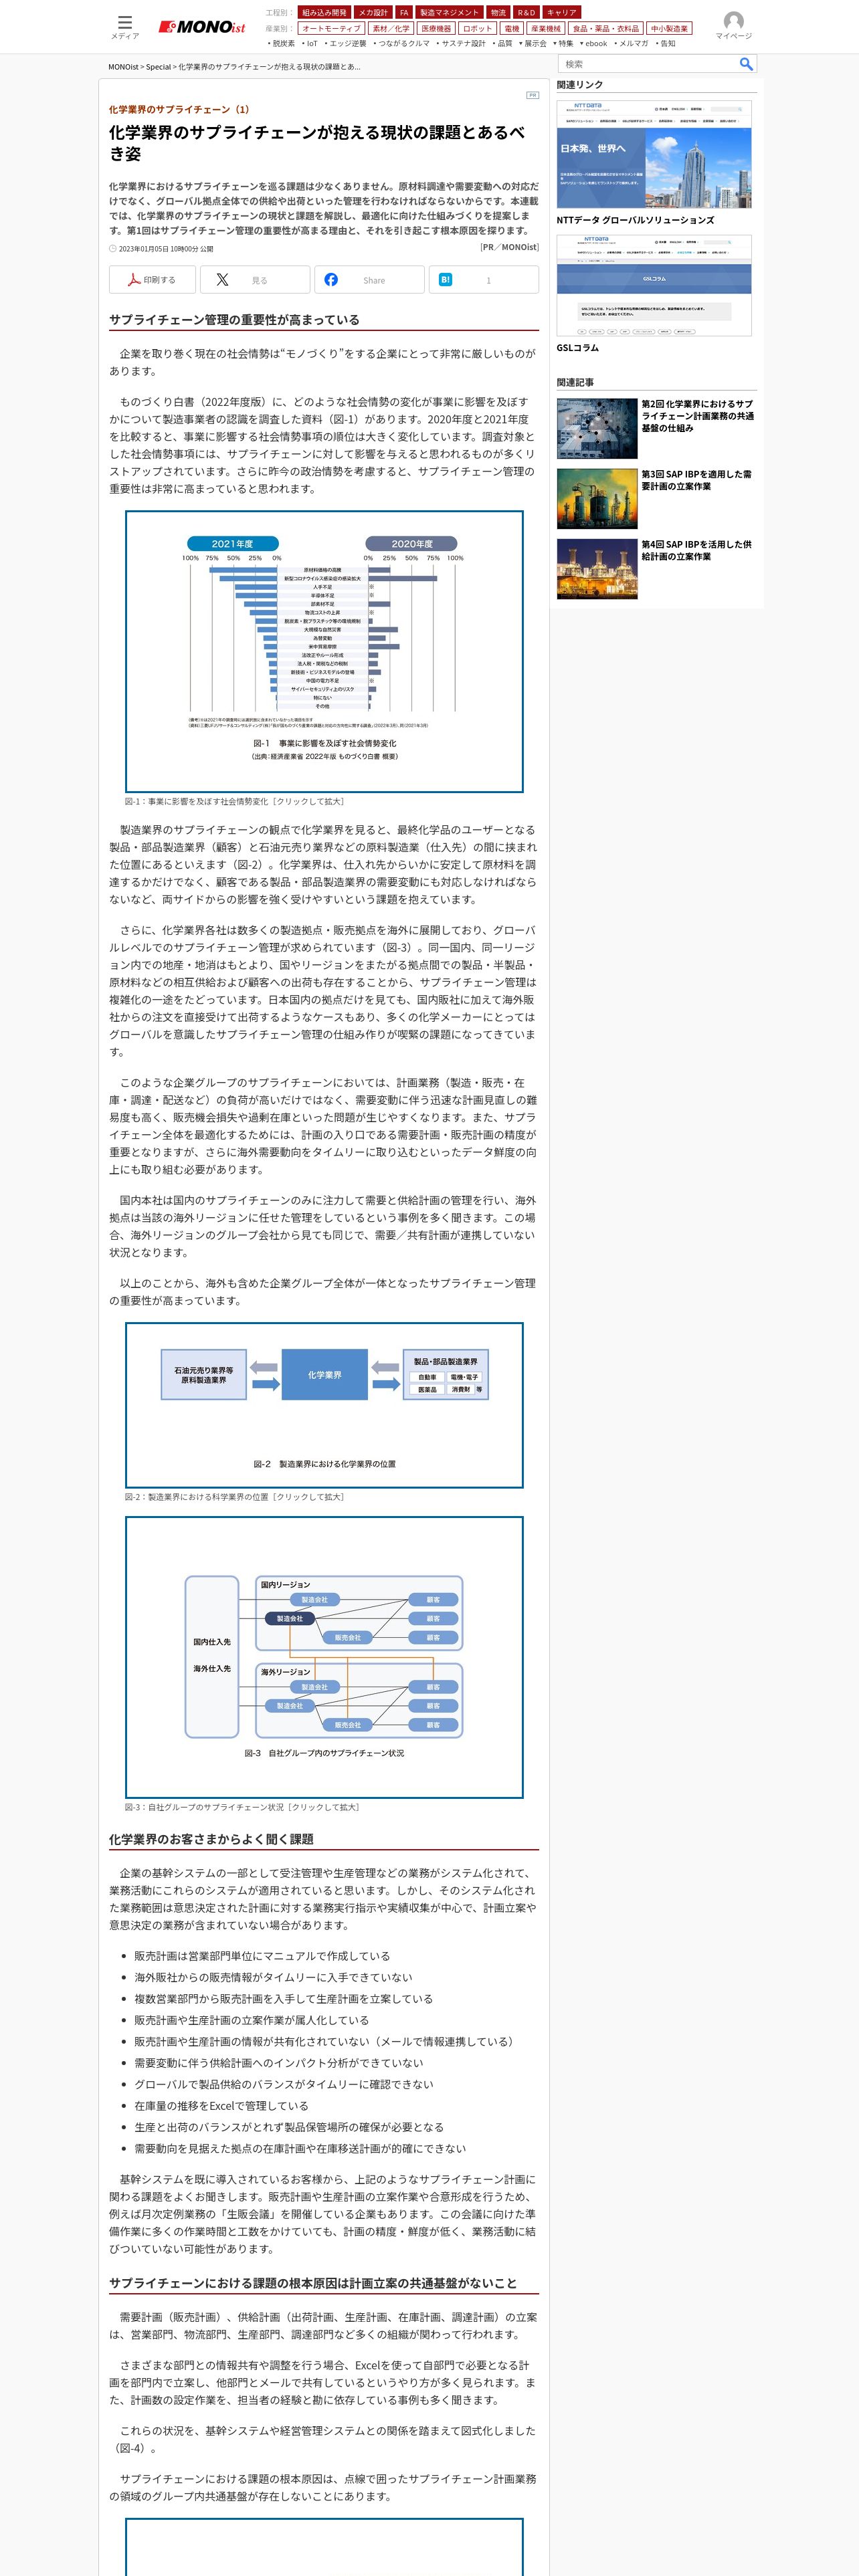859x2576 pixels.
Task: Open the 電機 industry tag
Action: pos(512,28)
